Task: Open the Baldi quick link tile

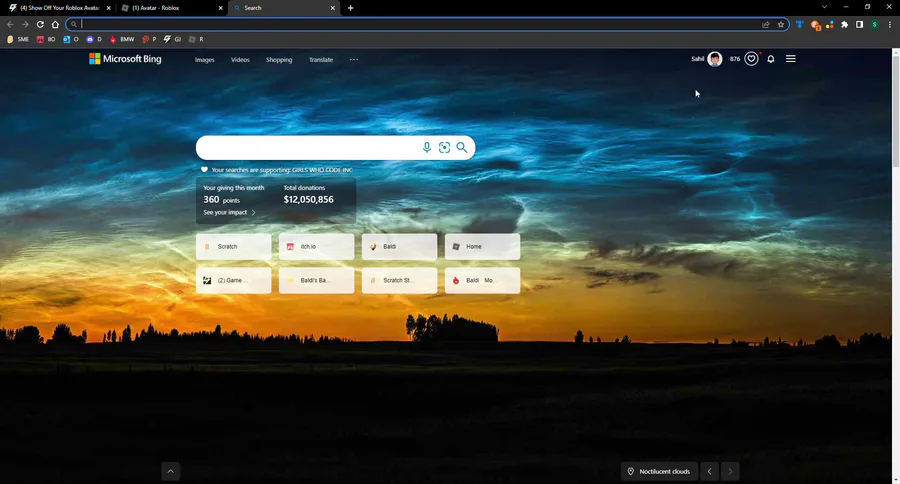Action: 399,246
